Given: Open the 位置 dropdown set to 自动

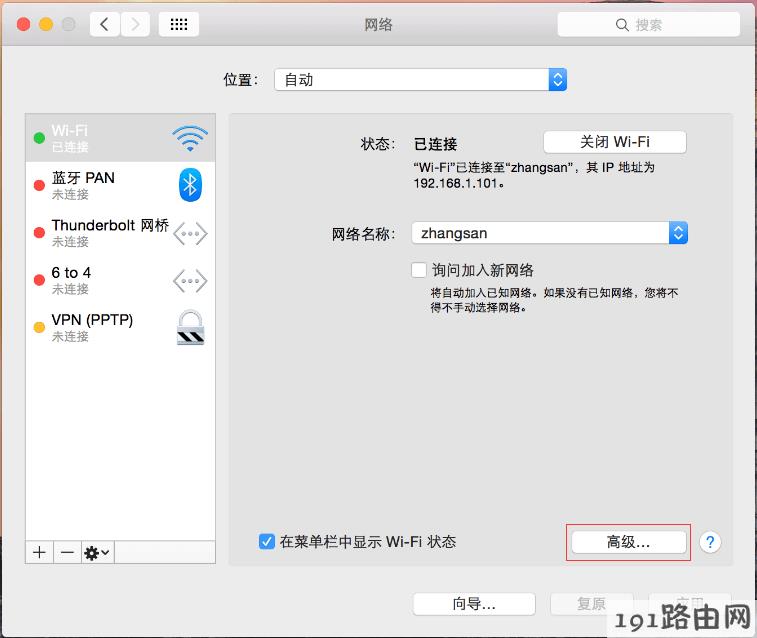Looking at the screenshot, I should [x=421, y=80].
